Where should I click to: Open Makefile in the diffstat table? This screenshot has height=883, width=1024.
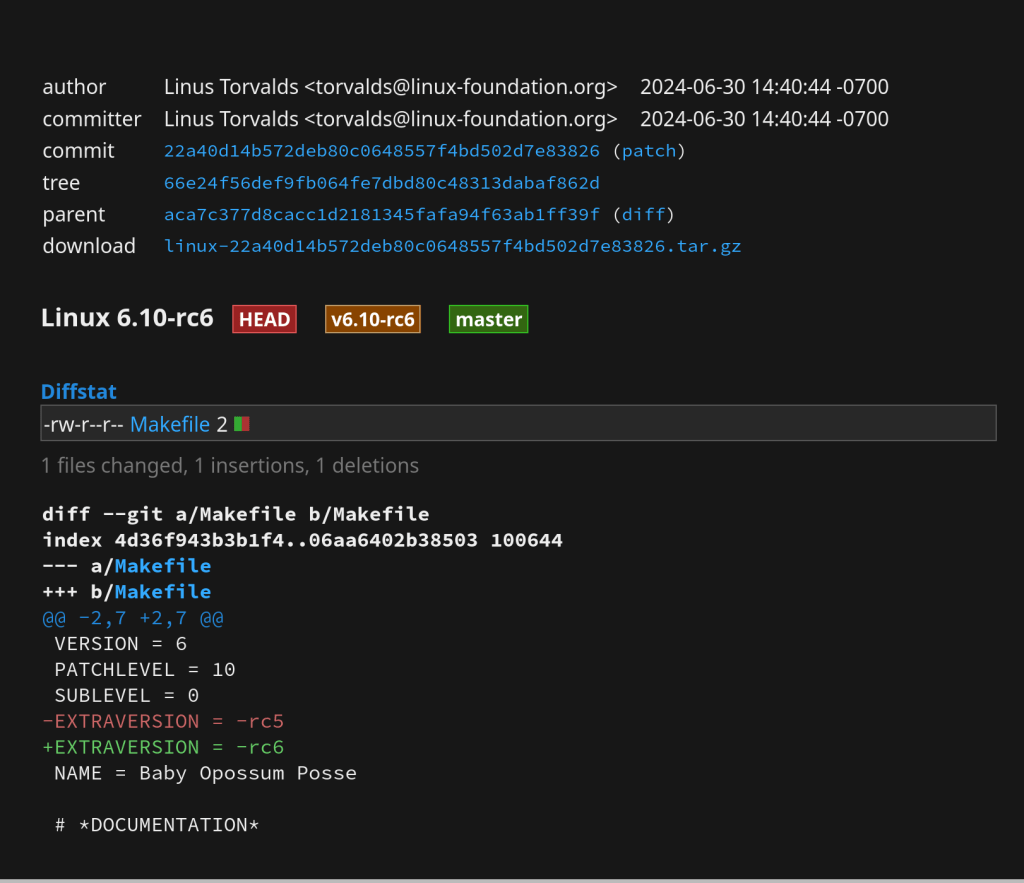[x=170, y=424]
